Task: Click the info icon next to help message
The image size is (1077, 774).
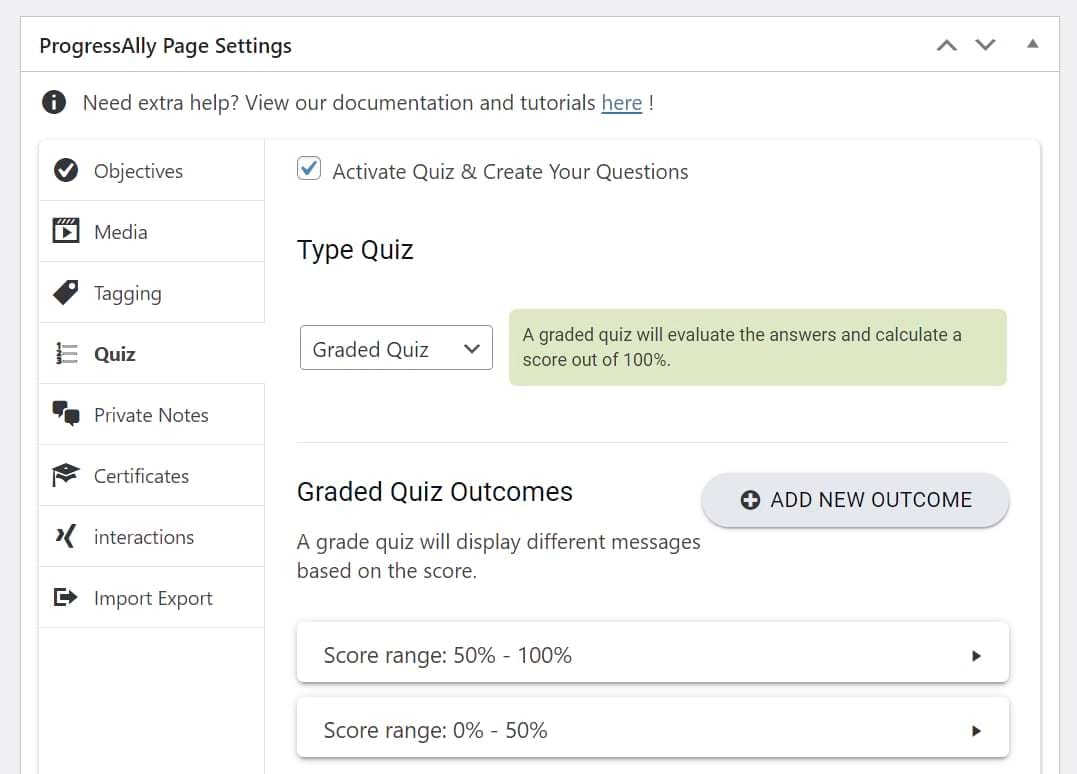Action: point(54,102)
